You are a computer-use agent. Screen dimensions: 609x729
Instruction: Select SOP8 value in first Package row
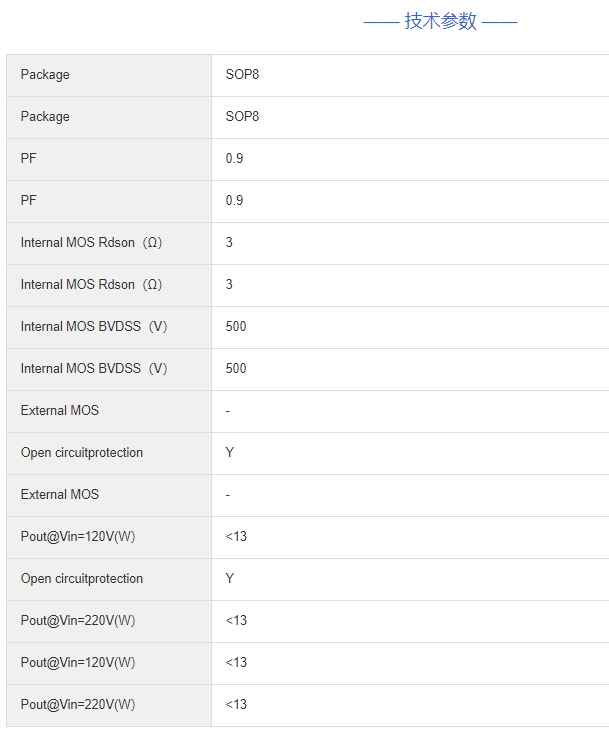pyautogui.click(x=242, y=75)
